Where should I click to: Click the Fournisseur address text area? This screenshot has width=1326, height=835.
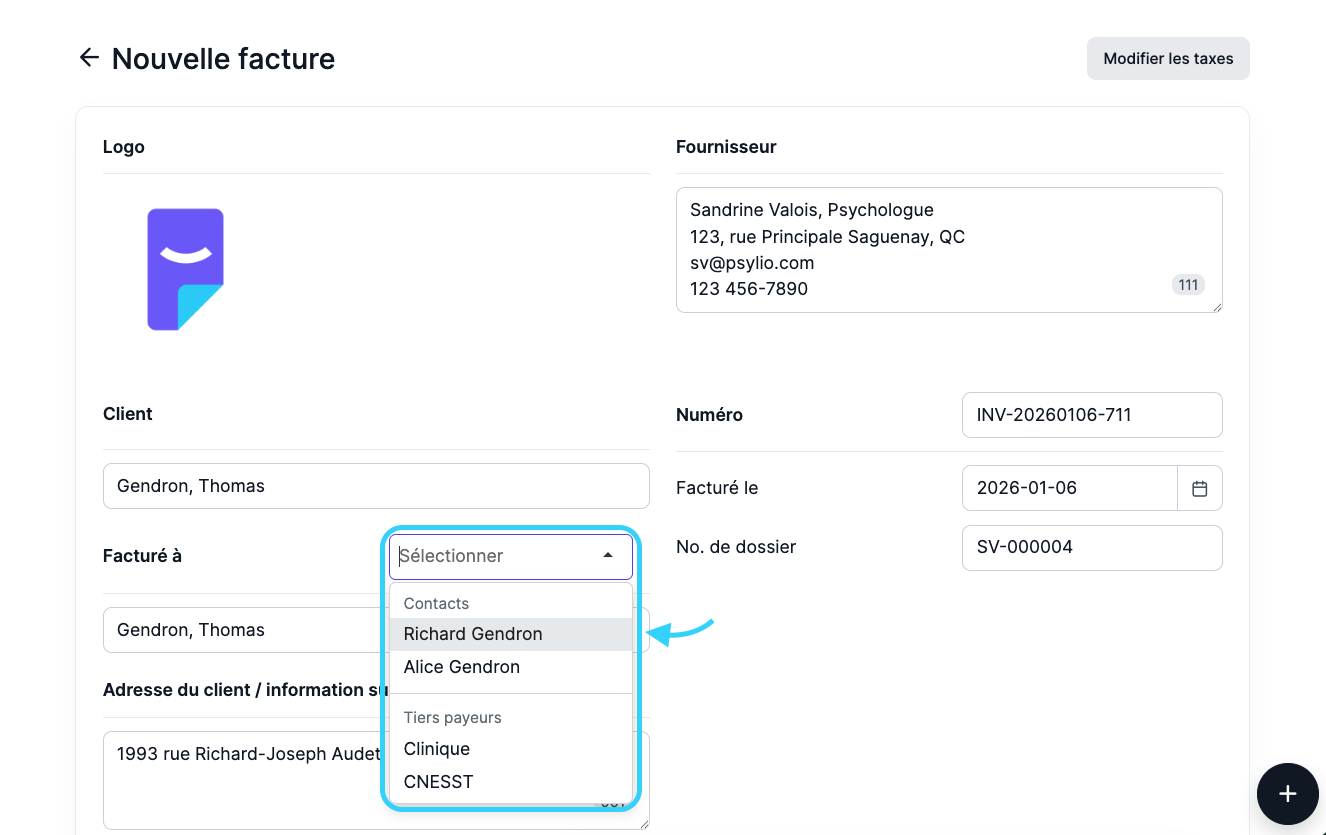(x=920, y=250)
